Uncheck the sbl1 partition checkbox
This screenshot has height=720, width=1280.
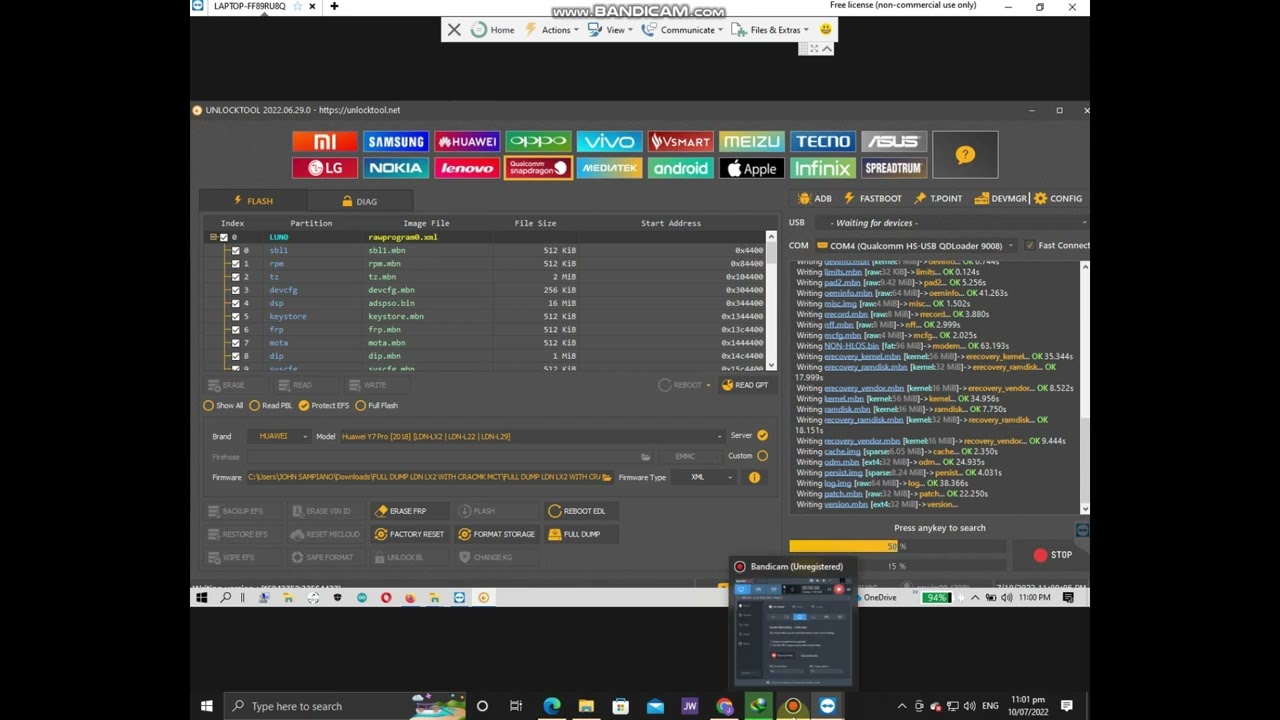tap(235, 251)
